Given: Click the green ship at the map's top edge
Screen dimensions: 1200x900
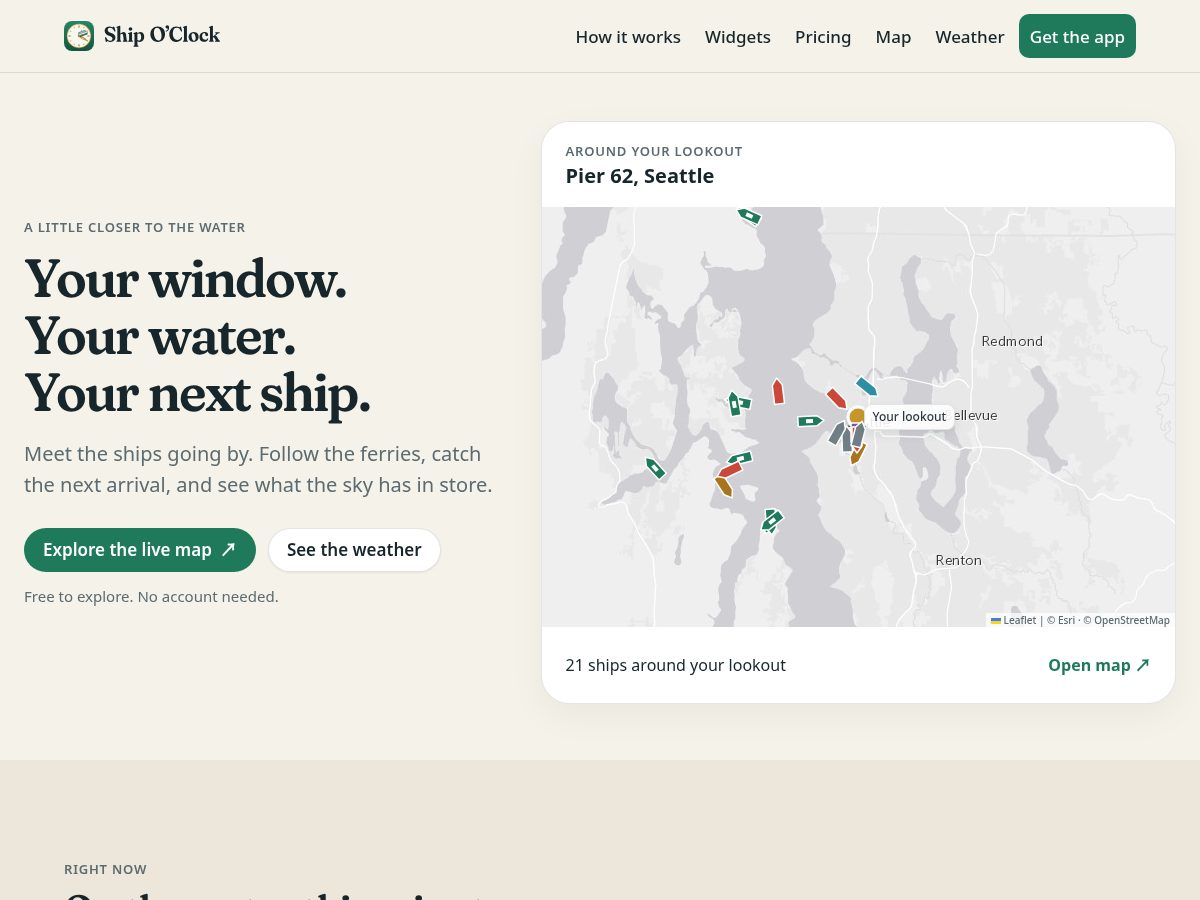Looking at the screenshot, I should pos(749,215).
